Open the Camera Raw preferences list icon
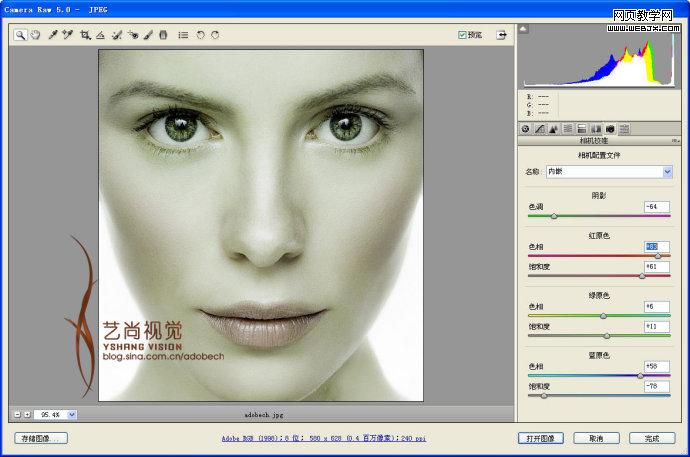 (x=183, y=35)
